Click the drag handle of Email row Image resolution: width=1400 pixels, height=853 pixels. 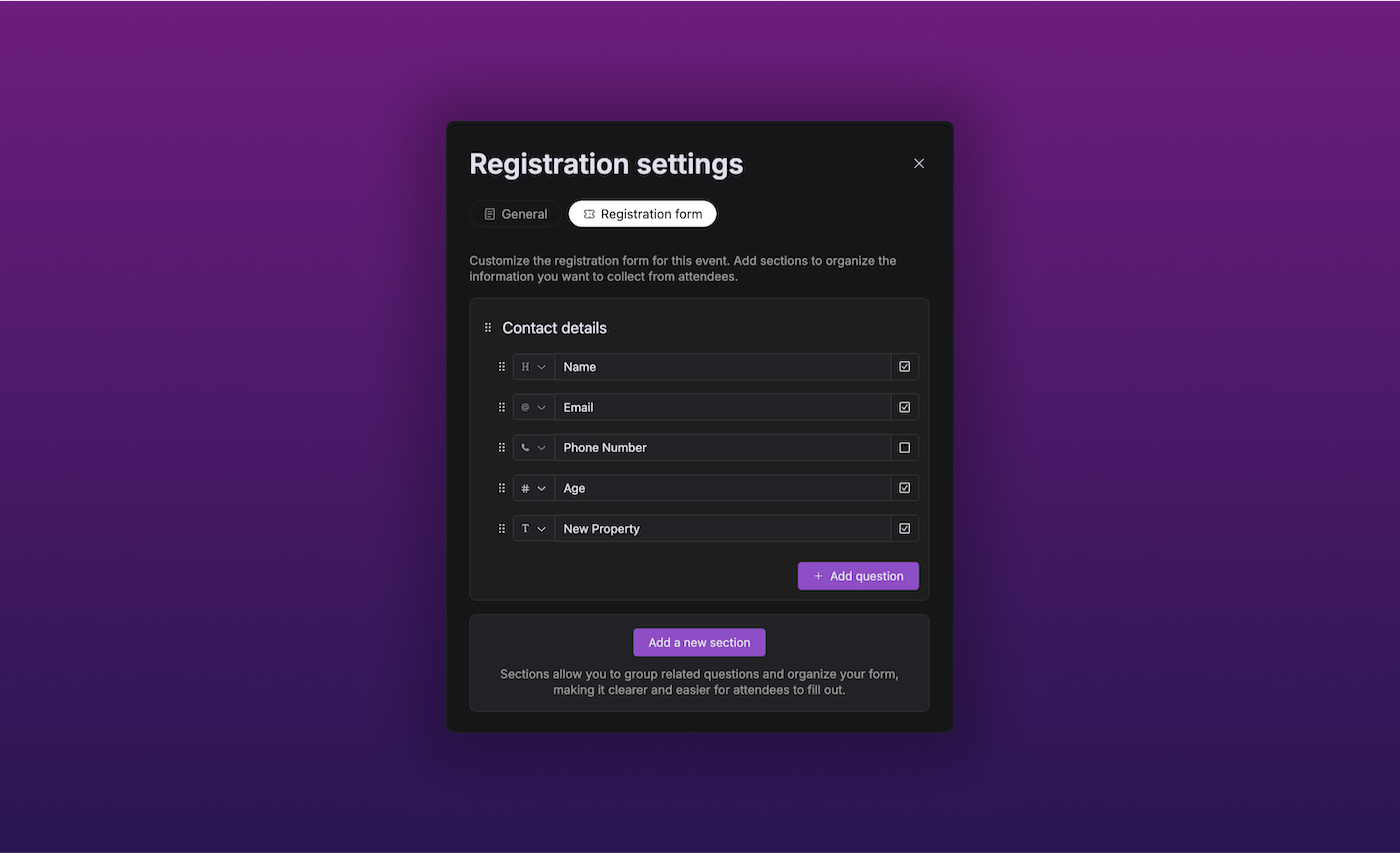(502, 407)
